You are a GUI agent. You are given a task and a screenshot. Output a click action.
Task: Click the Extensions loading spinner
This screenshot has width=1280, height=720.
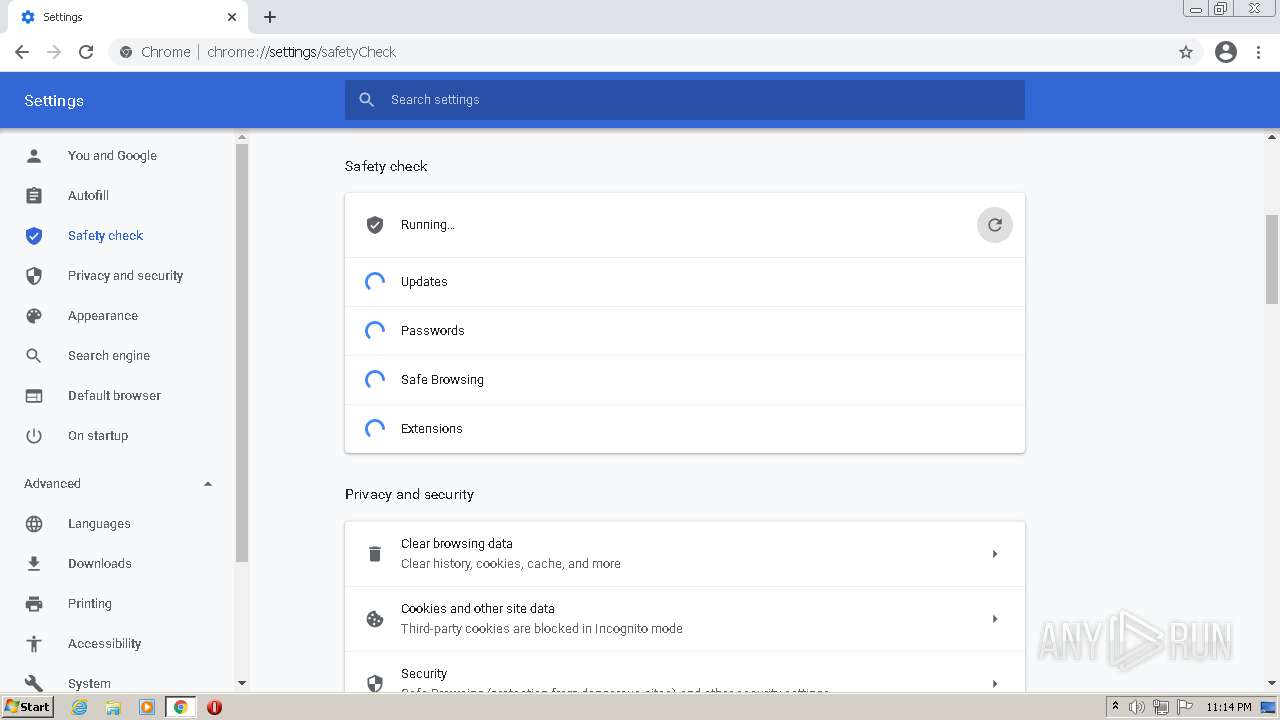[375, 429]
